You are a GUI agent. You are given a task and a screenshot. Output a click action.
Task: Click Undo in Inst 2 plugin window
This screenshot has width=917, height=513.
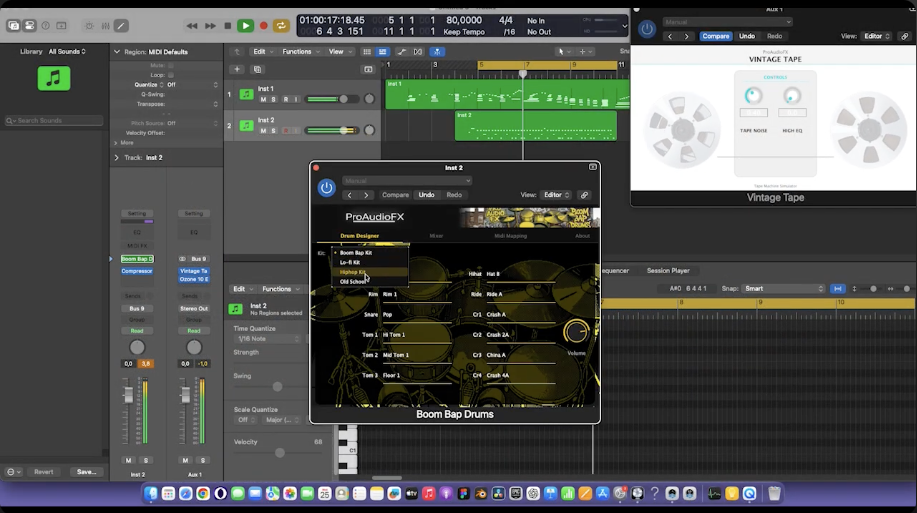click(x=426, y=195)
